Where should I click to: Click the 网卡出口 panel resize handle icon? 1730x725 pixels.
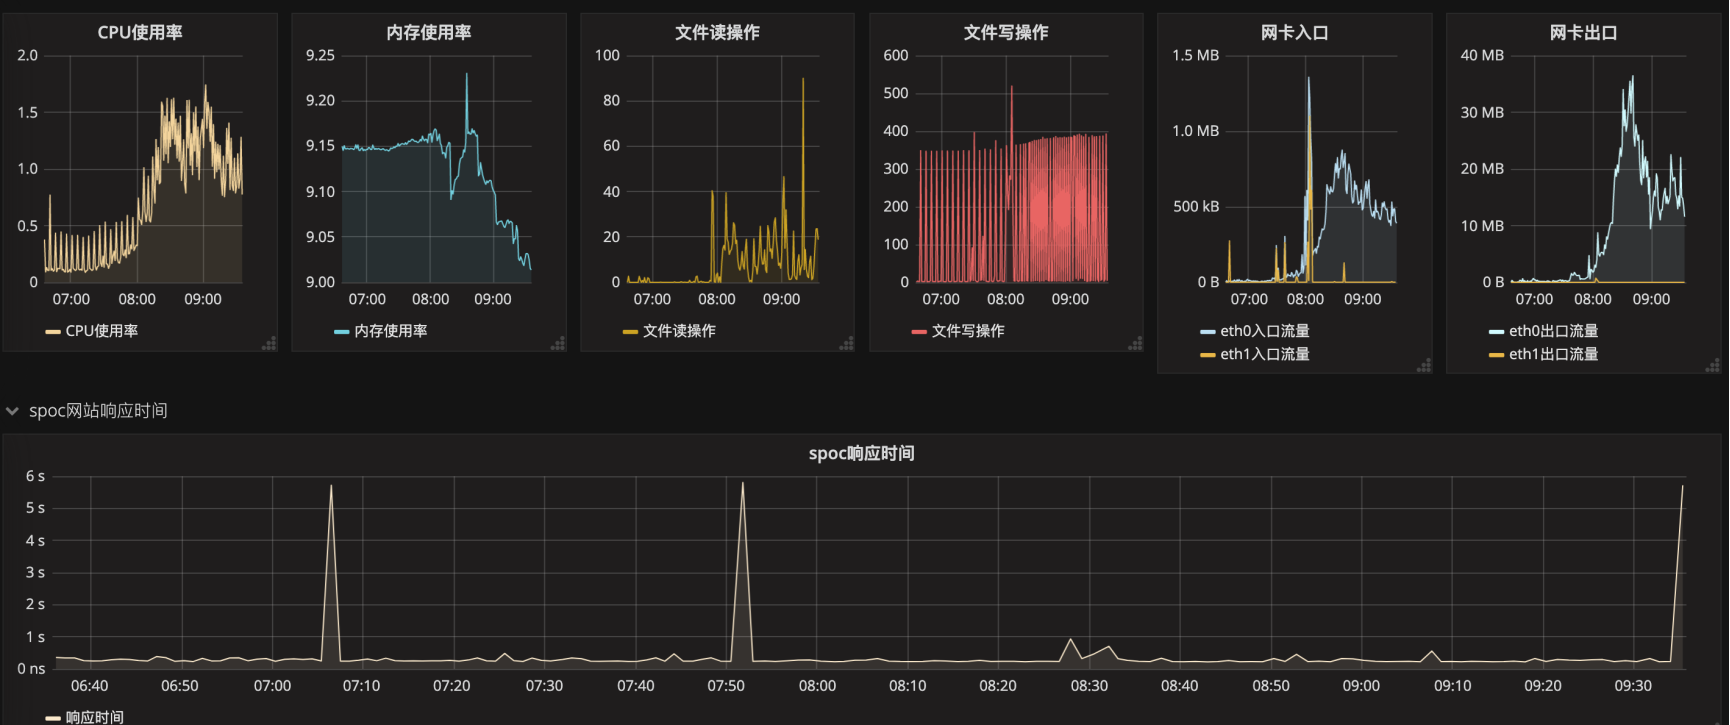[x=1713, y=365]
